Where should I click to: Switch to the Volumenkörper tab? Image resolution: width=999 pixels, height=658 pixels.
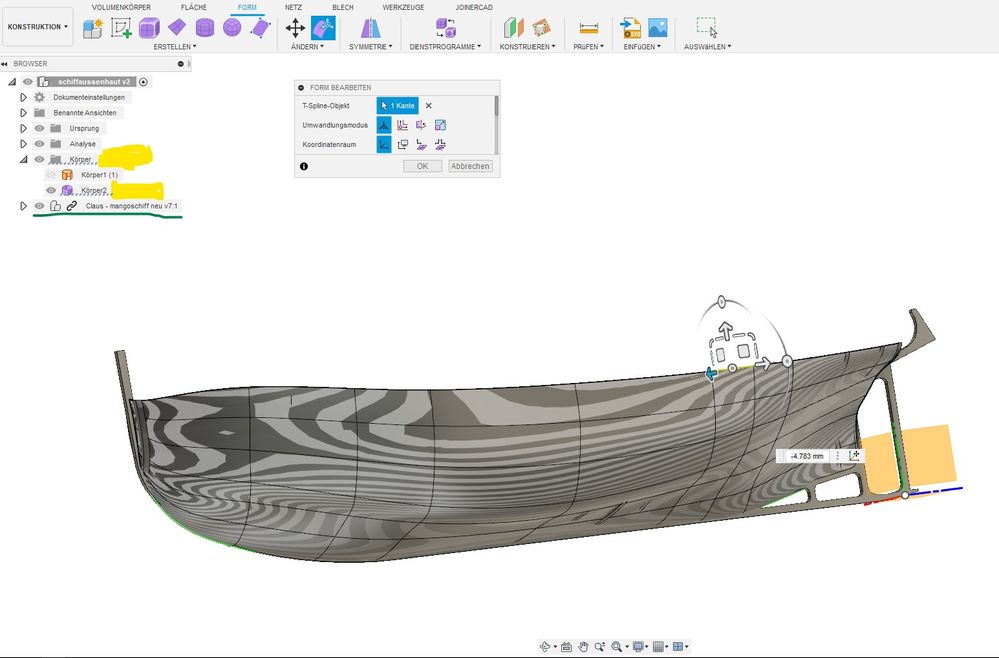click(x=121, y=8)
